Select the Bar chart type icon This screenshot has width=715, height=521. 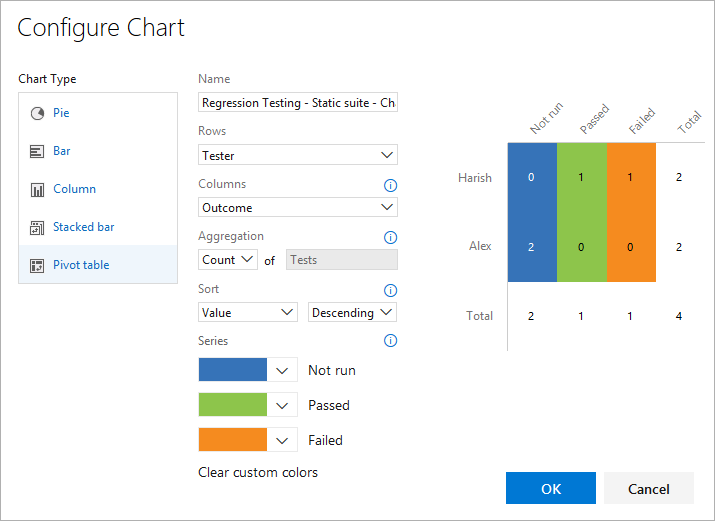tap(37, 151)
